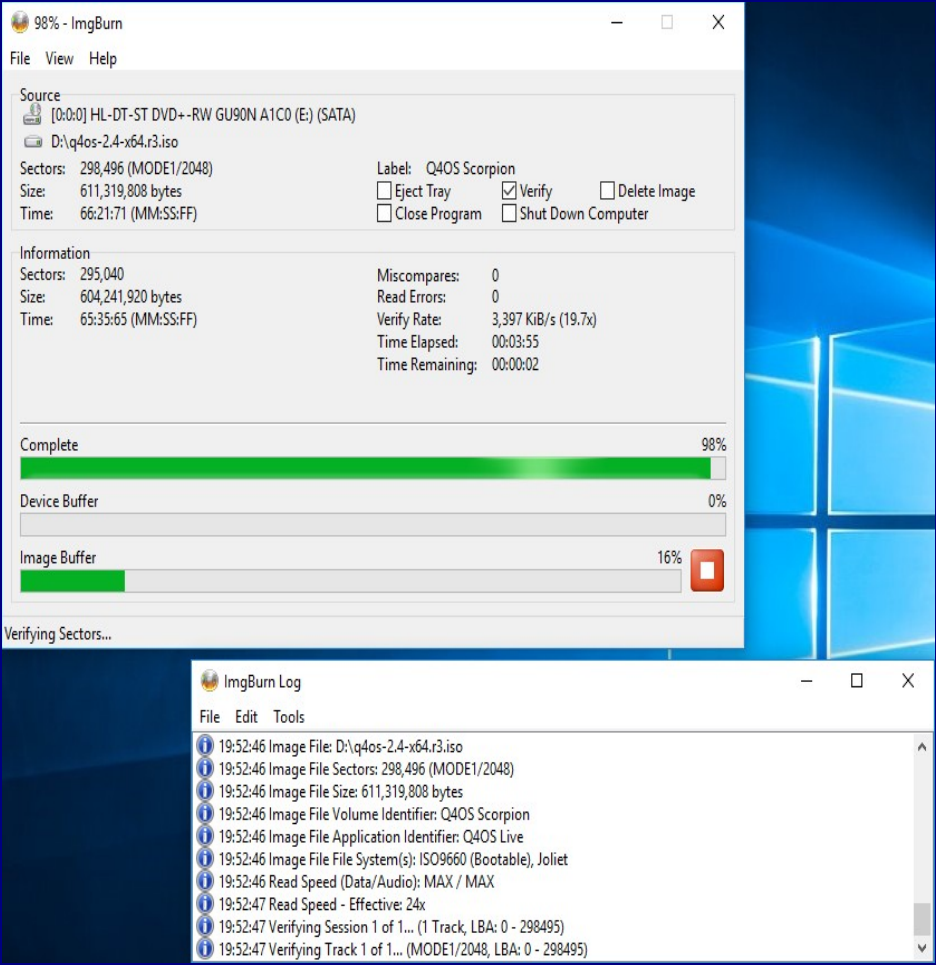
Task: Open Tools menu in ImgBurn Log window
Action: 289,717
